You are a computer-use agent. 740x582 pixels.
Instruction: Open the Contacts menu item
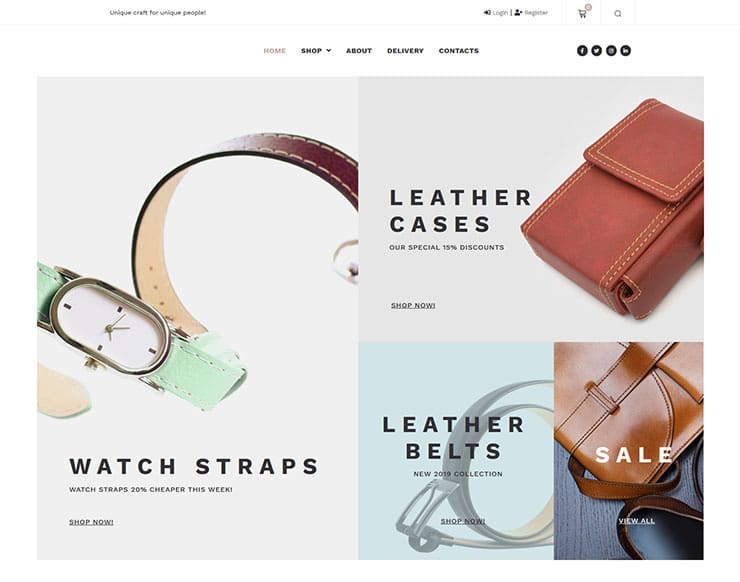459,51
